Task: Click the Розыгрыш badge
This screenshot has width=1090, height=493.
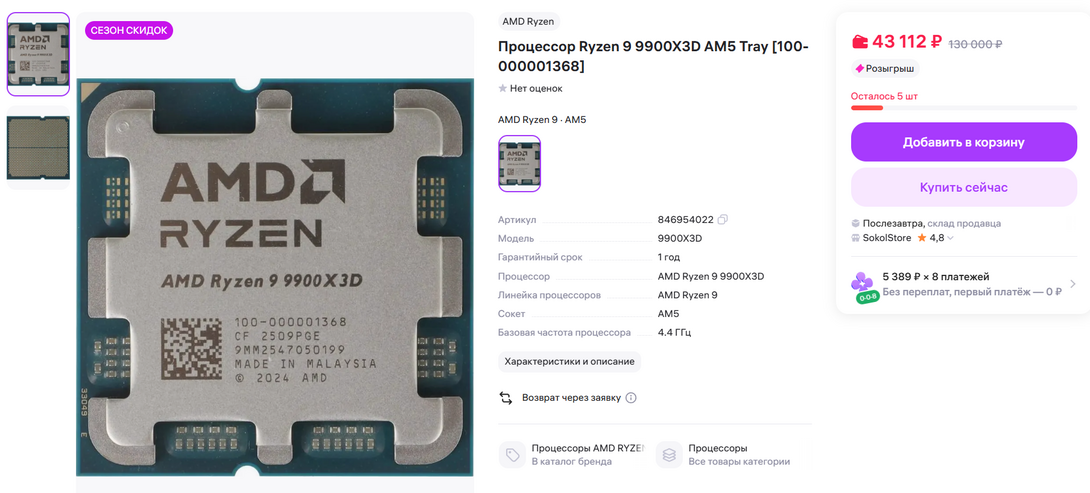Action: click(885, 69)
